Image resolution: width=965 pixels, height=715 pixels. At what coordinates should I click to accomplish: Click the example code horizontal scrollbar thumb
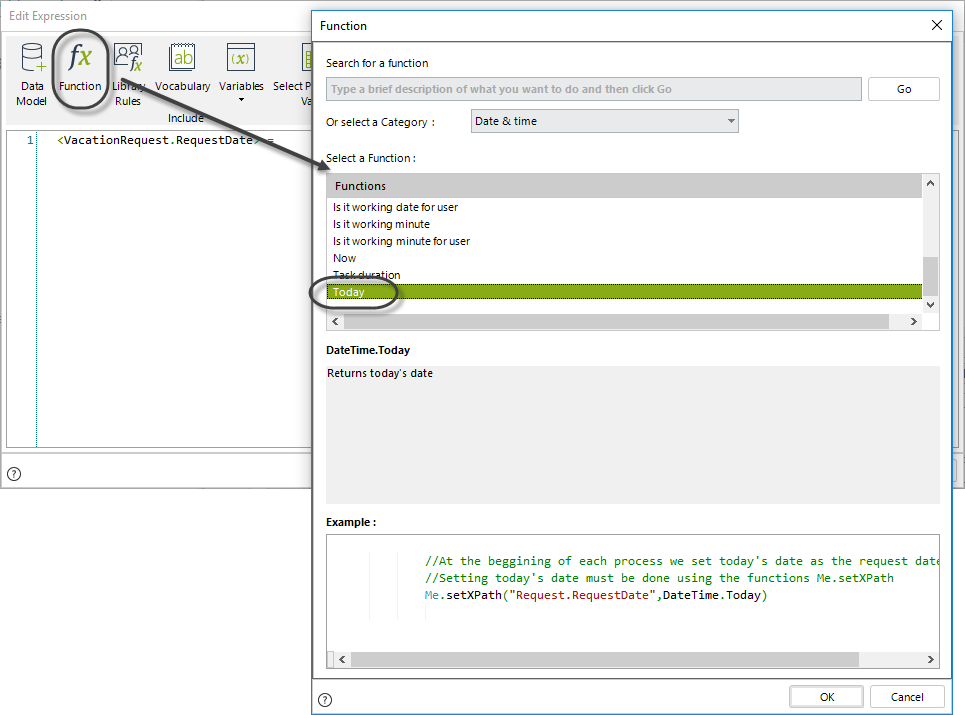(604, 660)
